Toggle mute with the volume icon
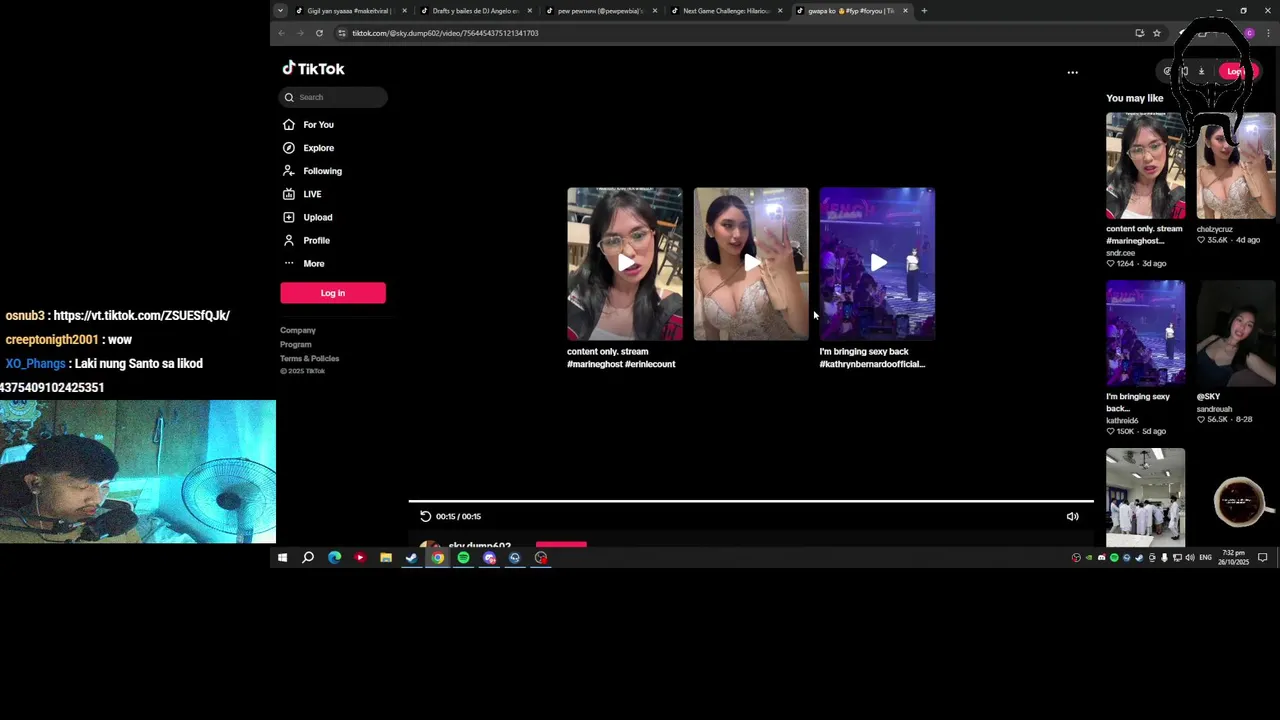The width and height of the screenshot is (1280, 720). 1072,516
